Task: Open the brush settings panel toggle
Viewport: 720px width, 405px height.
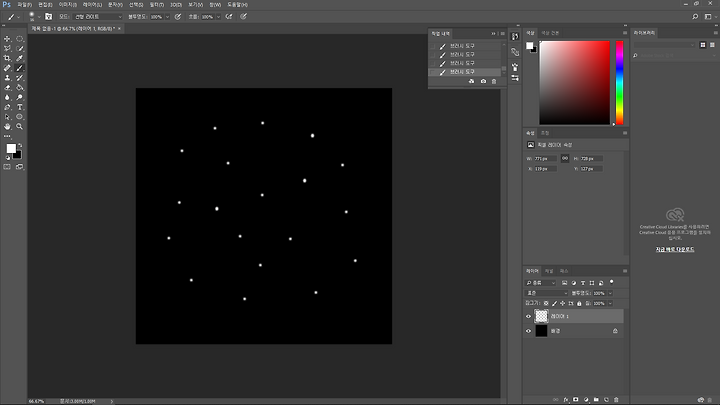Action: (x=48, y=17)
